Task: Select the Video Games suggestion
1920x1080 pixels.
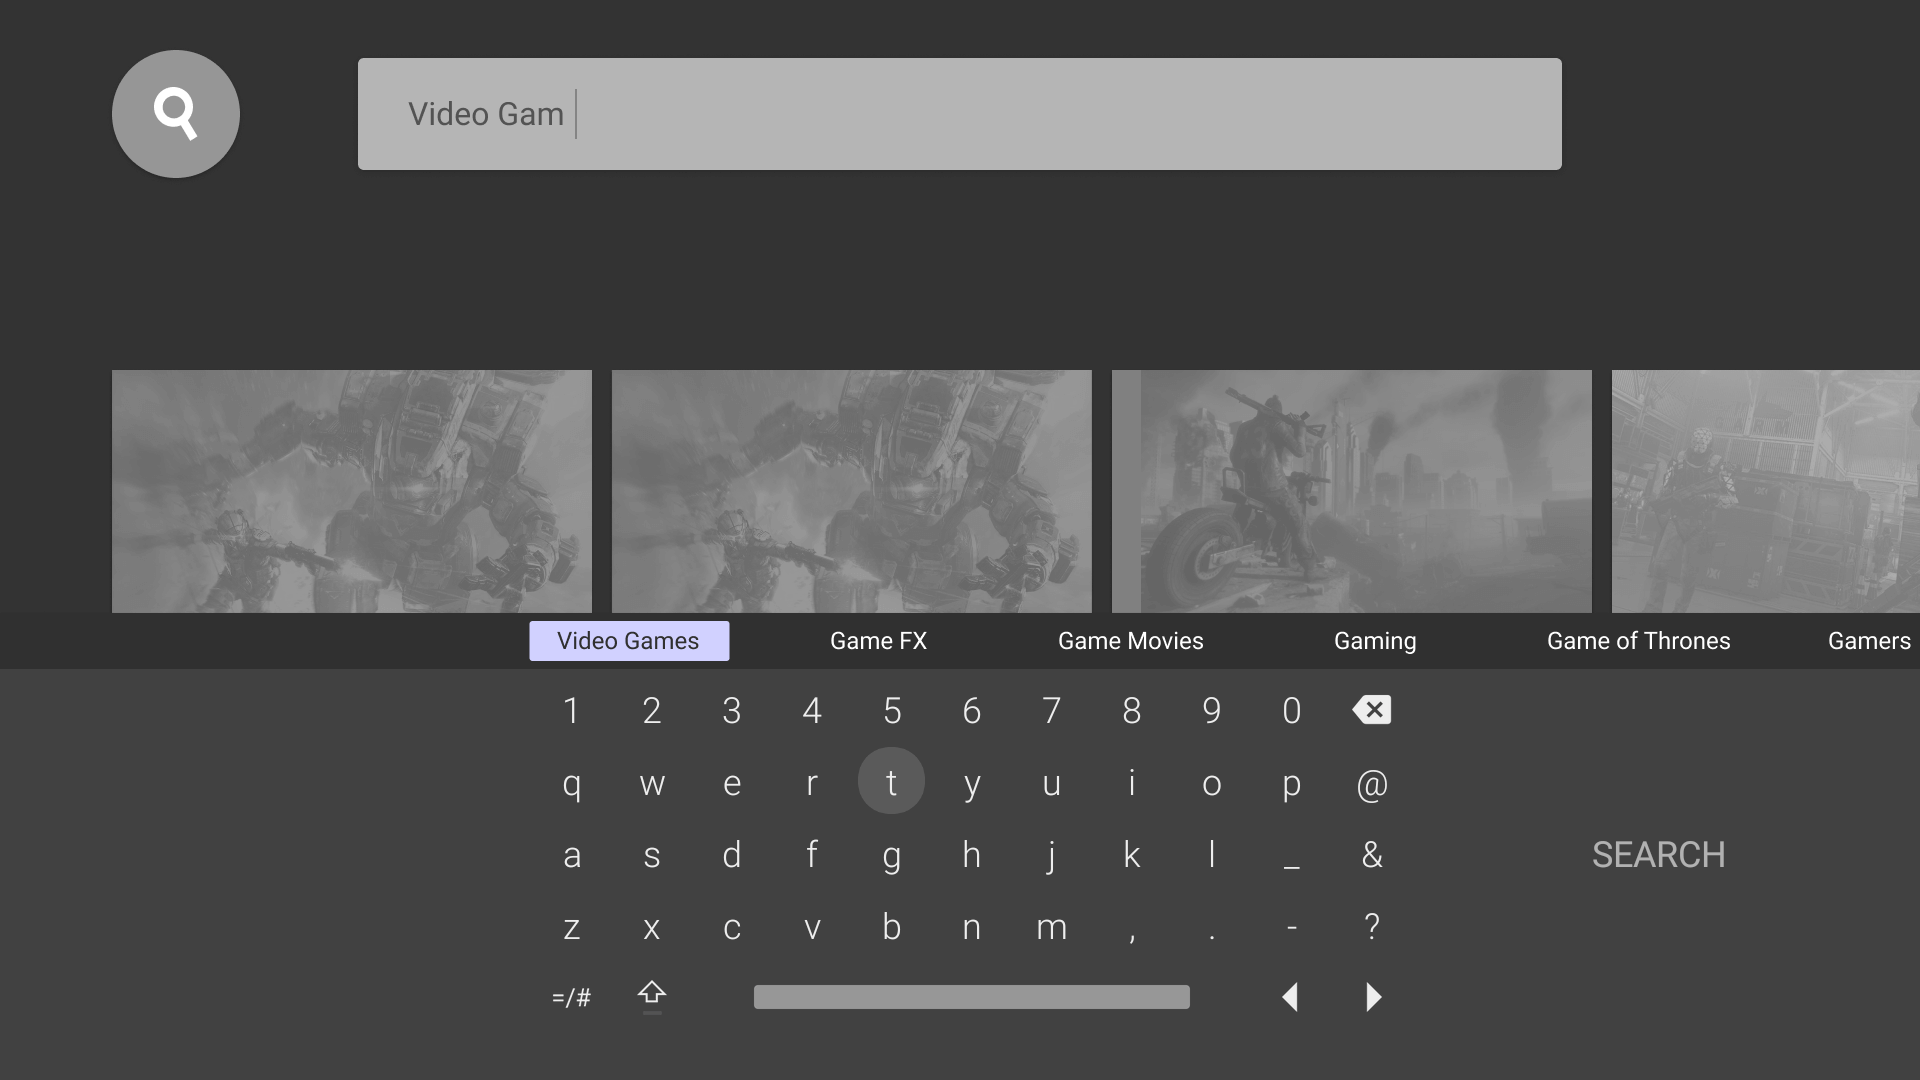Action: coord(629,641)
